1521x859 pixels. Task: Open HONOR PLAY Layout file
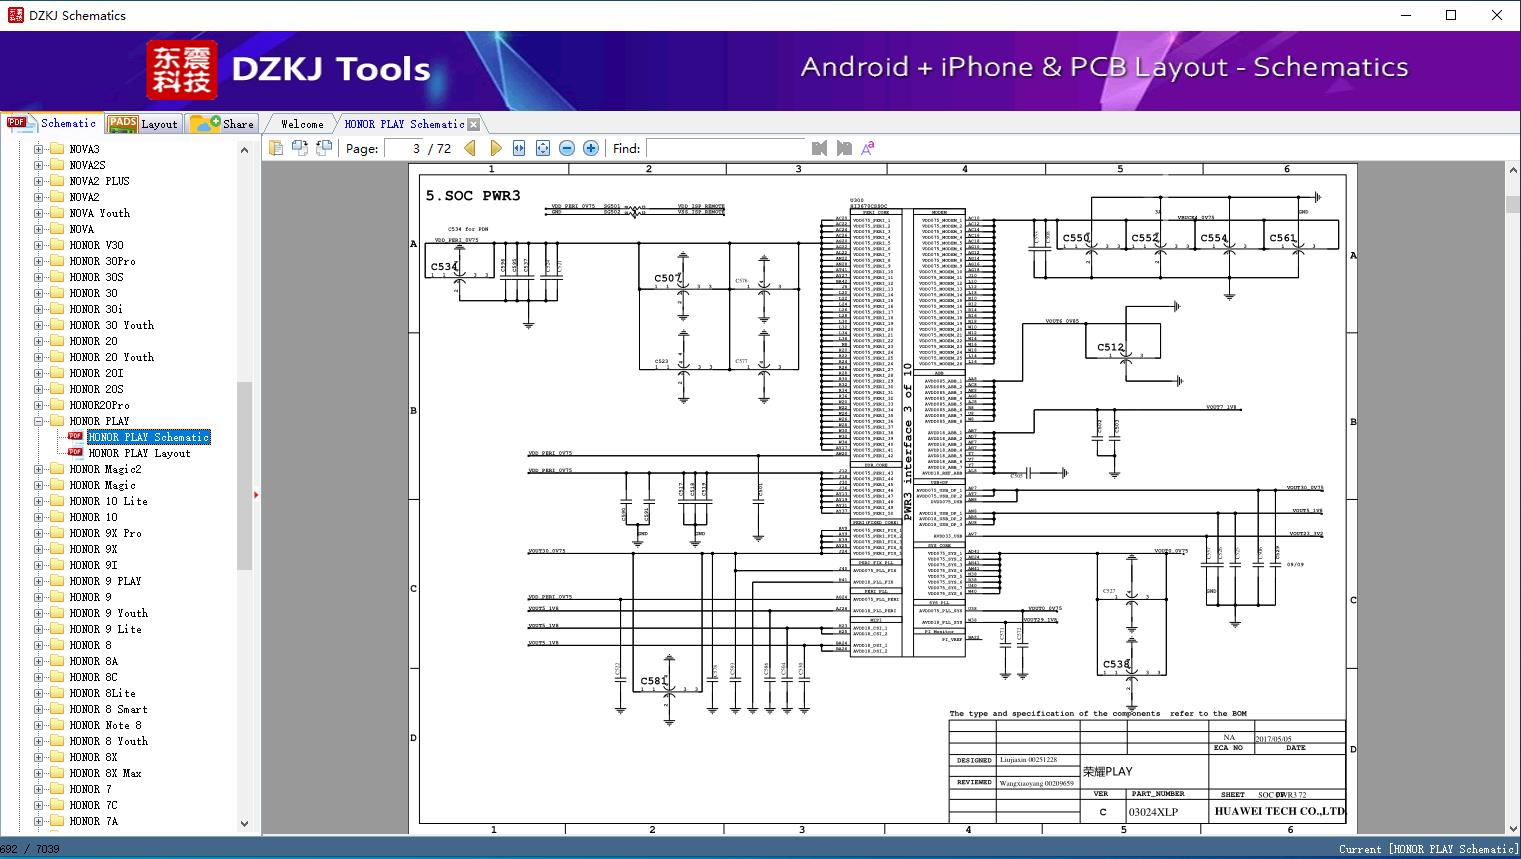click(x=139, y=453)
